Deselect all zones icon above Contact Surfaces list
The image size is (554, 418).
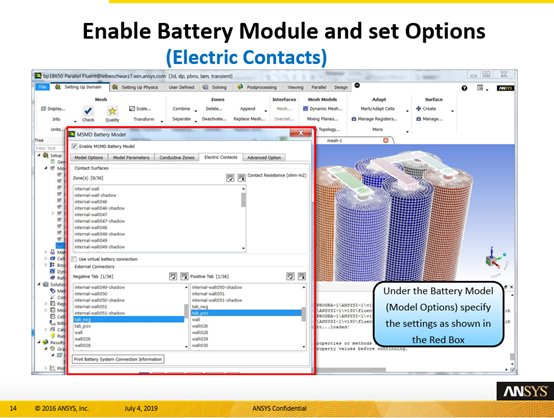point(241,178)
